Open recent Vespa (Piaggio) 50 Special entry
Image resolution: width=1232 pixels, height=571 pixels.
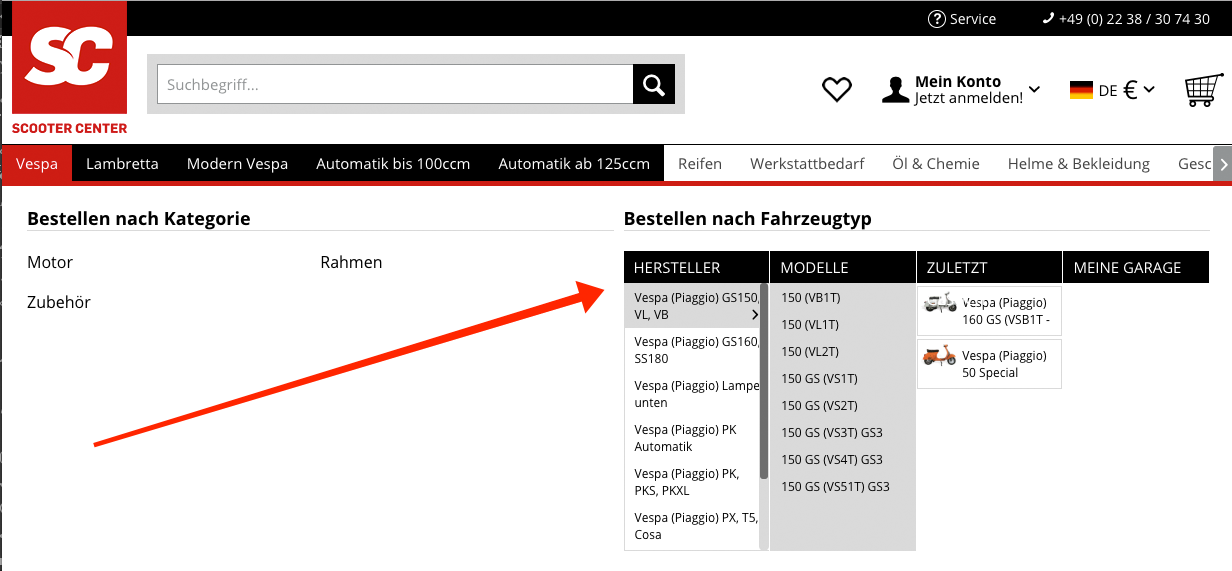click(x=989, y=364)
